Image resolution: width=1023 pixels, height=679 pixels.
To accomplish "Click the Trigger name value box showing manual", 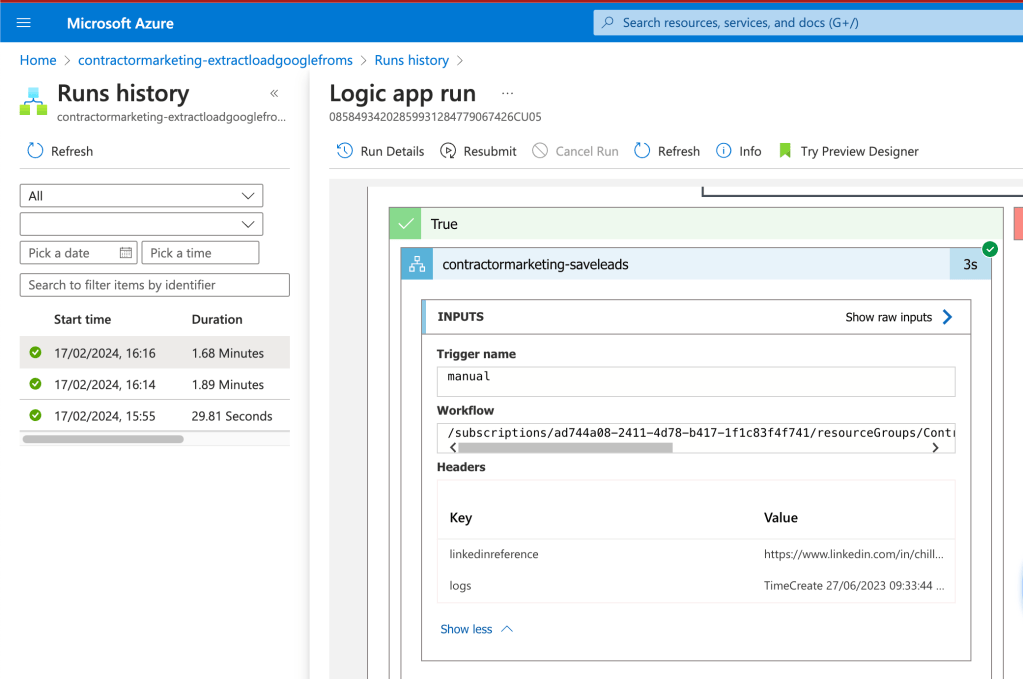I will click(x=696, y=382).
